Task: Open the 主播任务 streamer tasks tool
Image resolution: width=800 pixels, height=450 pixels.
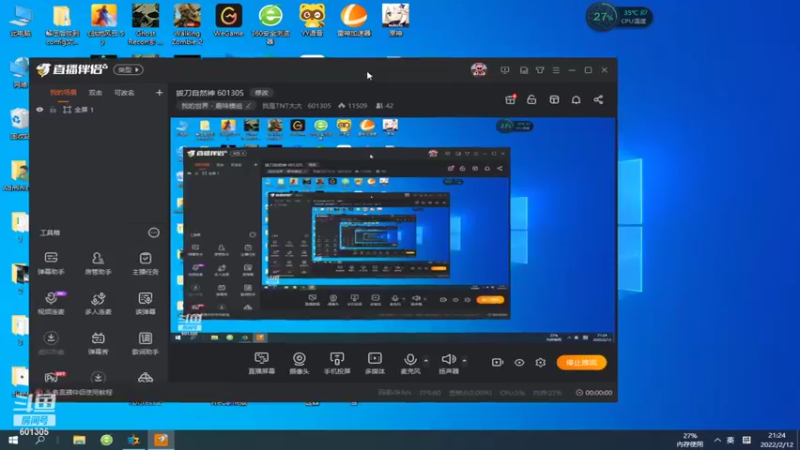Action: click(x=145, y=263)
